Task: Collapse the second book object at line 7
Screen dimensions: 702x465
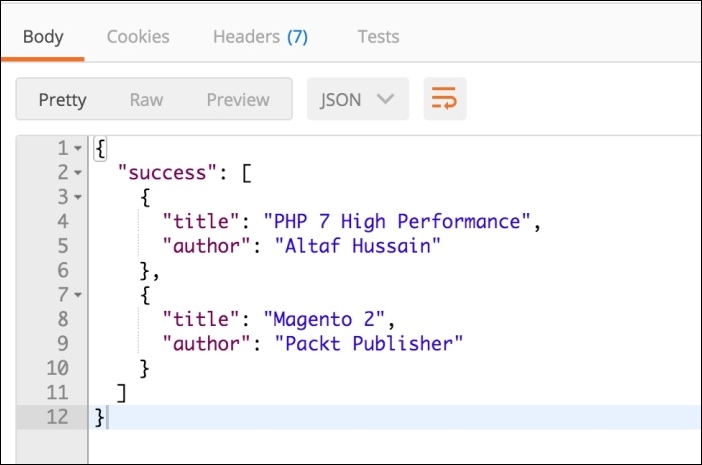Action: tap(78, 294)
